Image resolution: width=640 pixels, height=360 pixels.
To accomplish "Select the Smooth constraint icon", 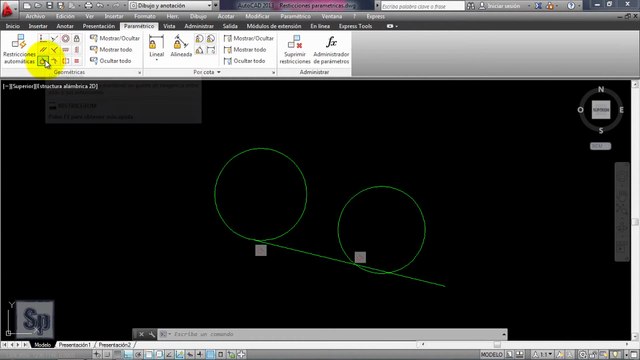I will (x=54, y=61).
